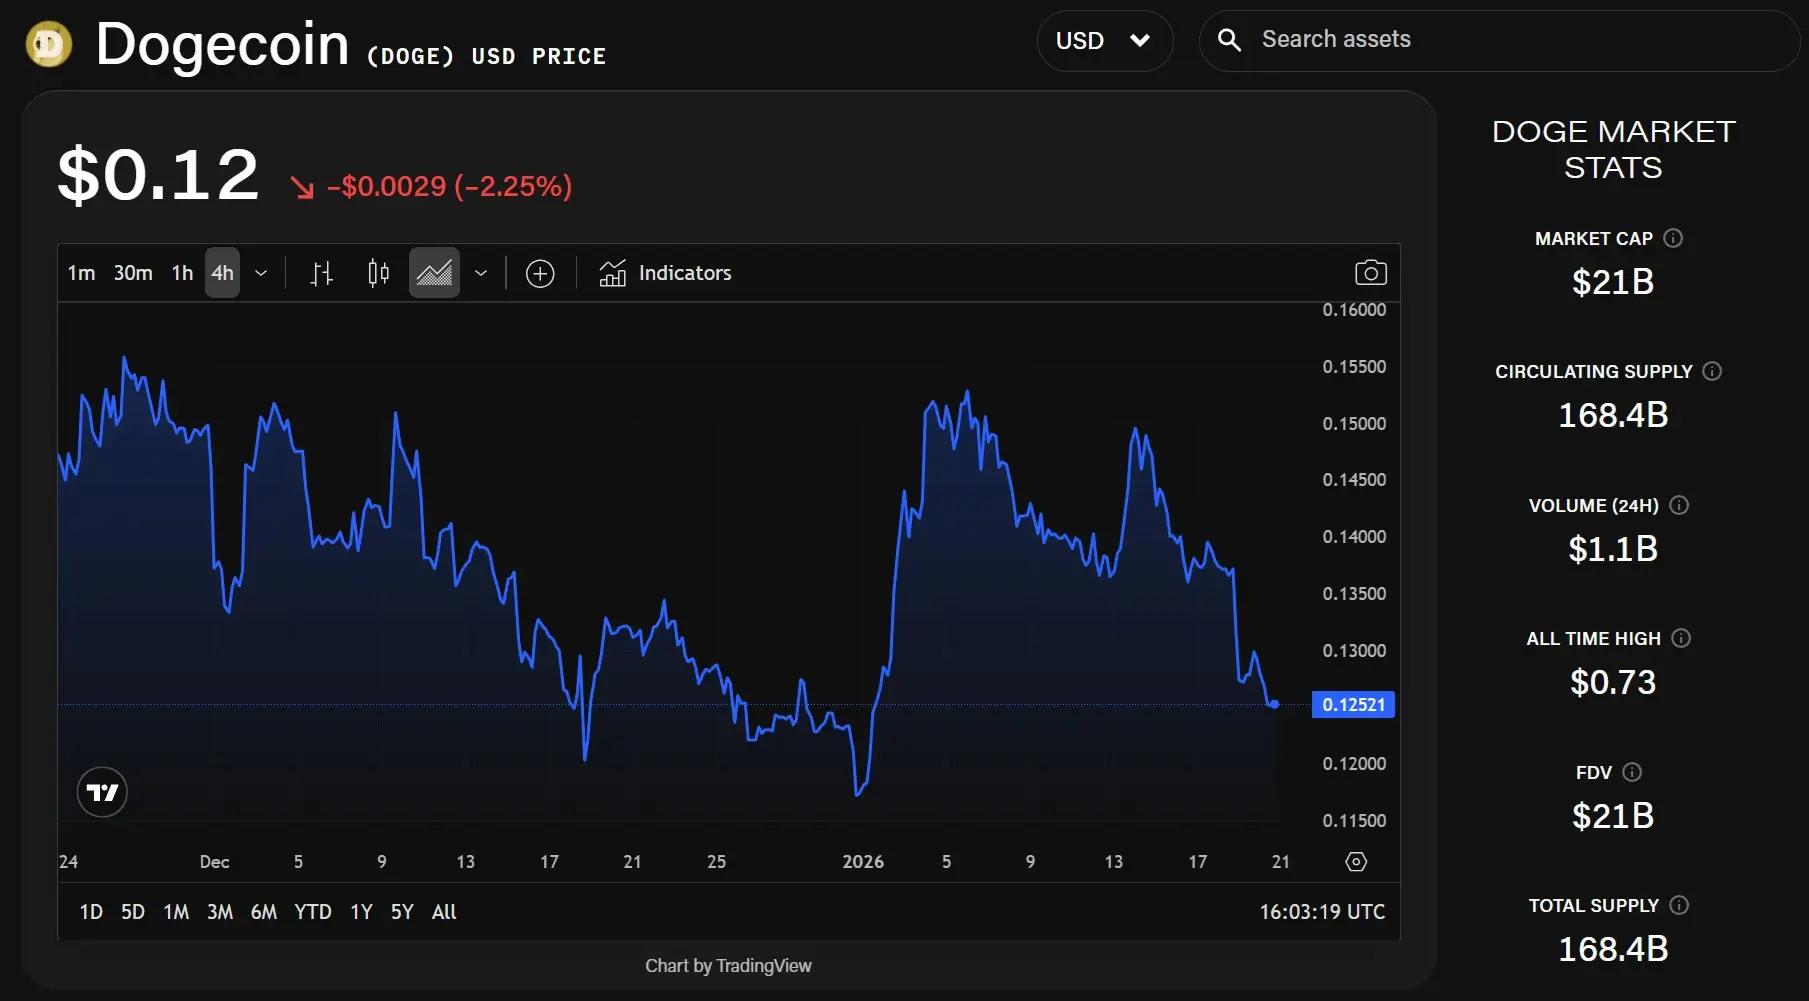The width and height of the screenshot is (1809, 1001).
Task: Click the compare or add symbol icon
Action: pos(540,273)
